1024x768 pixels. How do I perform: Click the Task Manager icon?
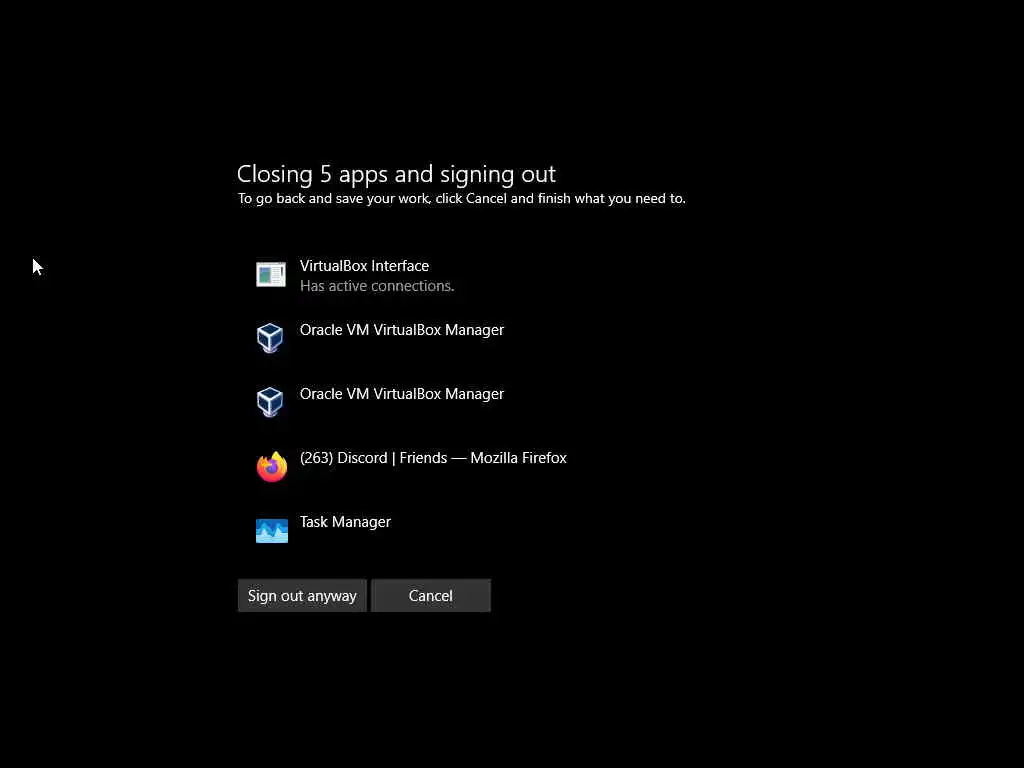(x=272, y=530)
